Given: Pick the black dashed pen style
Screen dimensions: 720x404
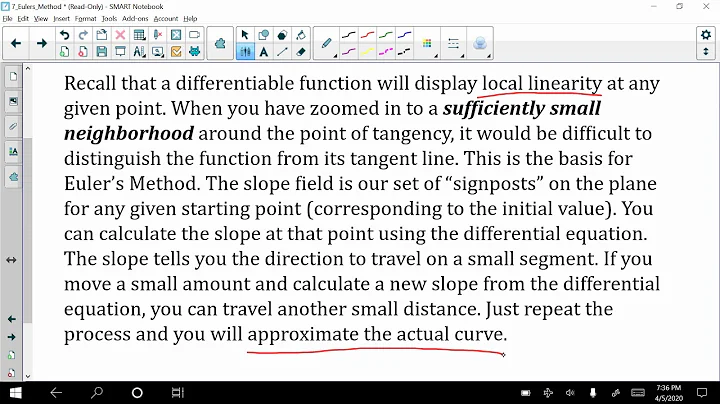Looking at the screenshot, I should [404, 51].
